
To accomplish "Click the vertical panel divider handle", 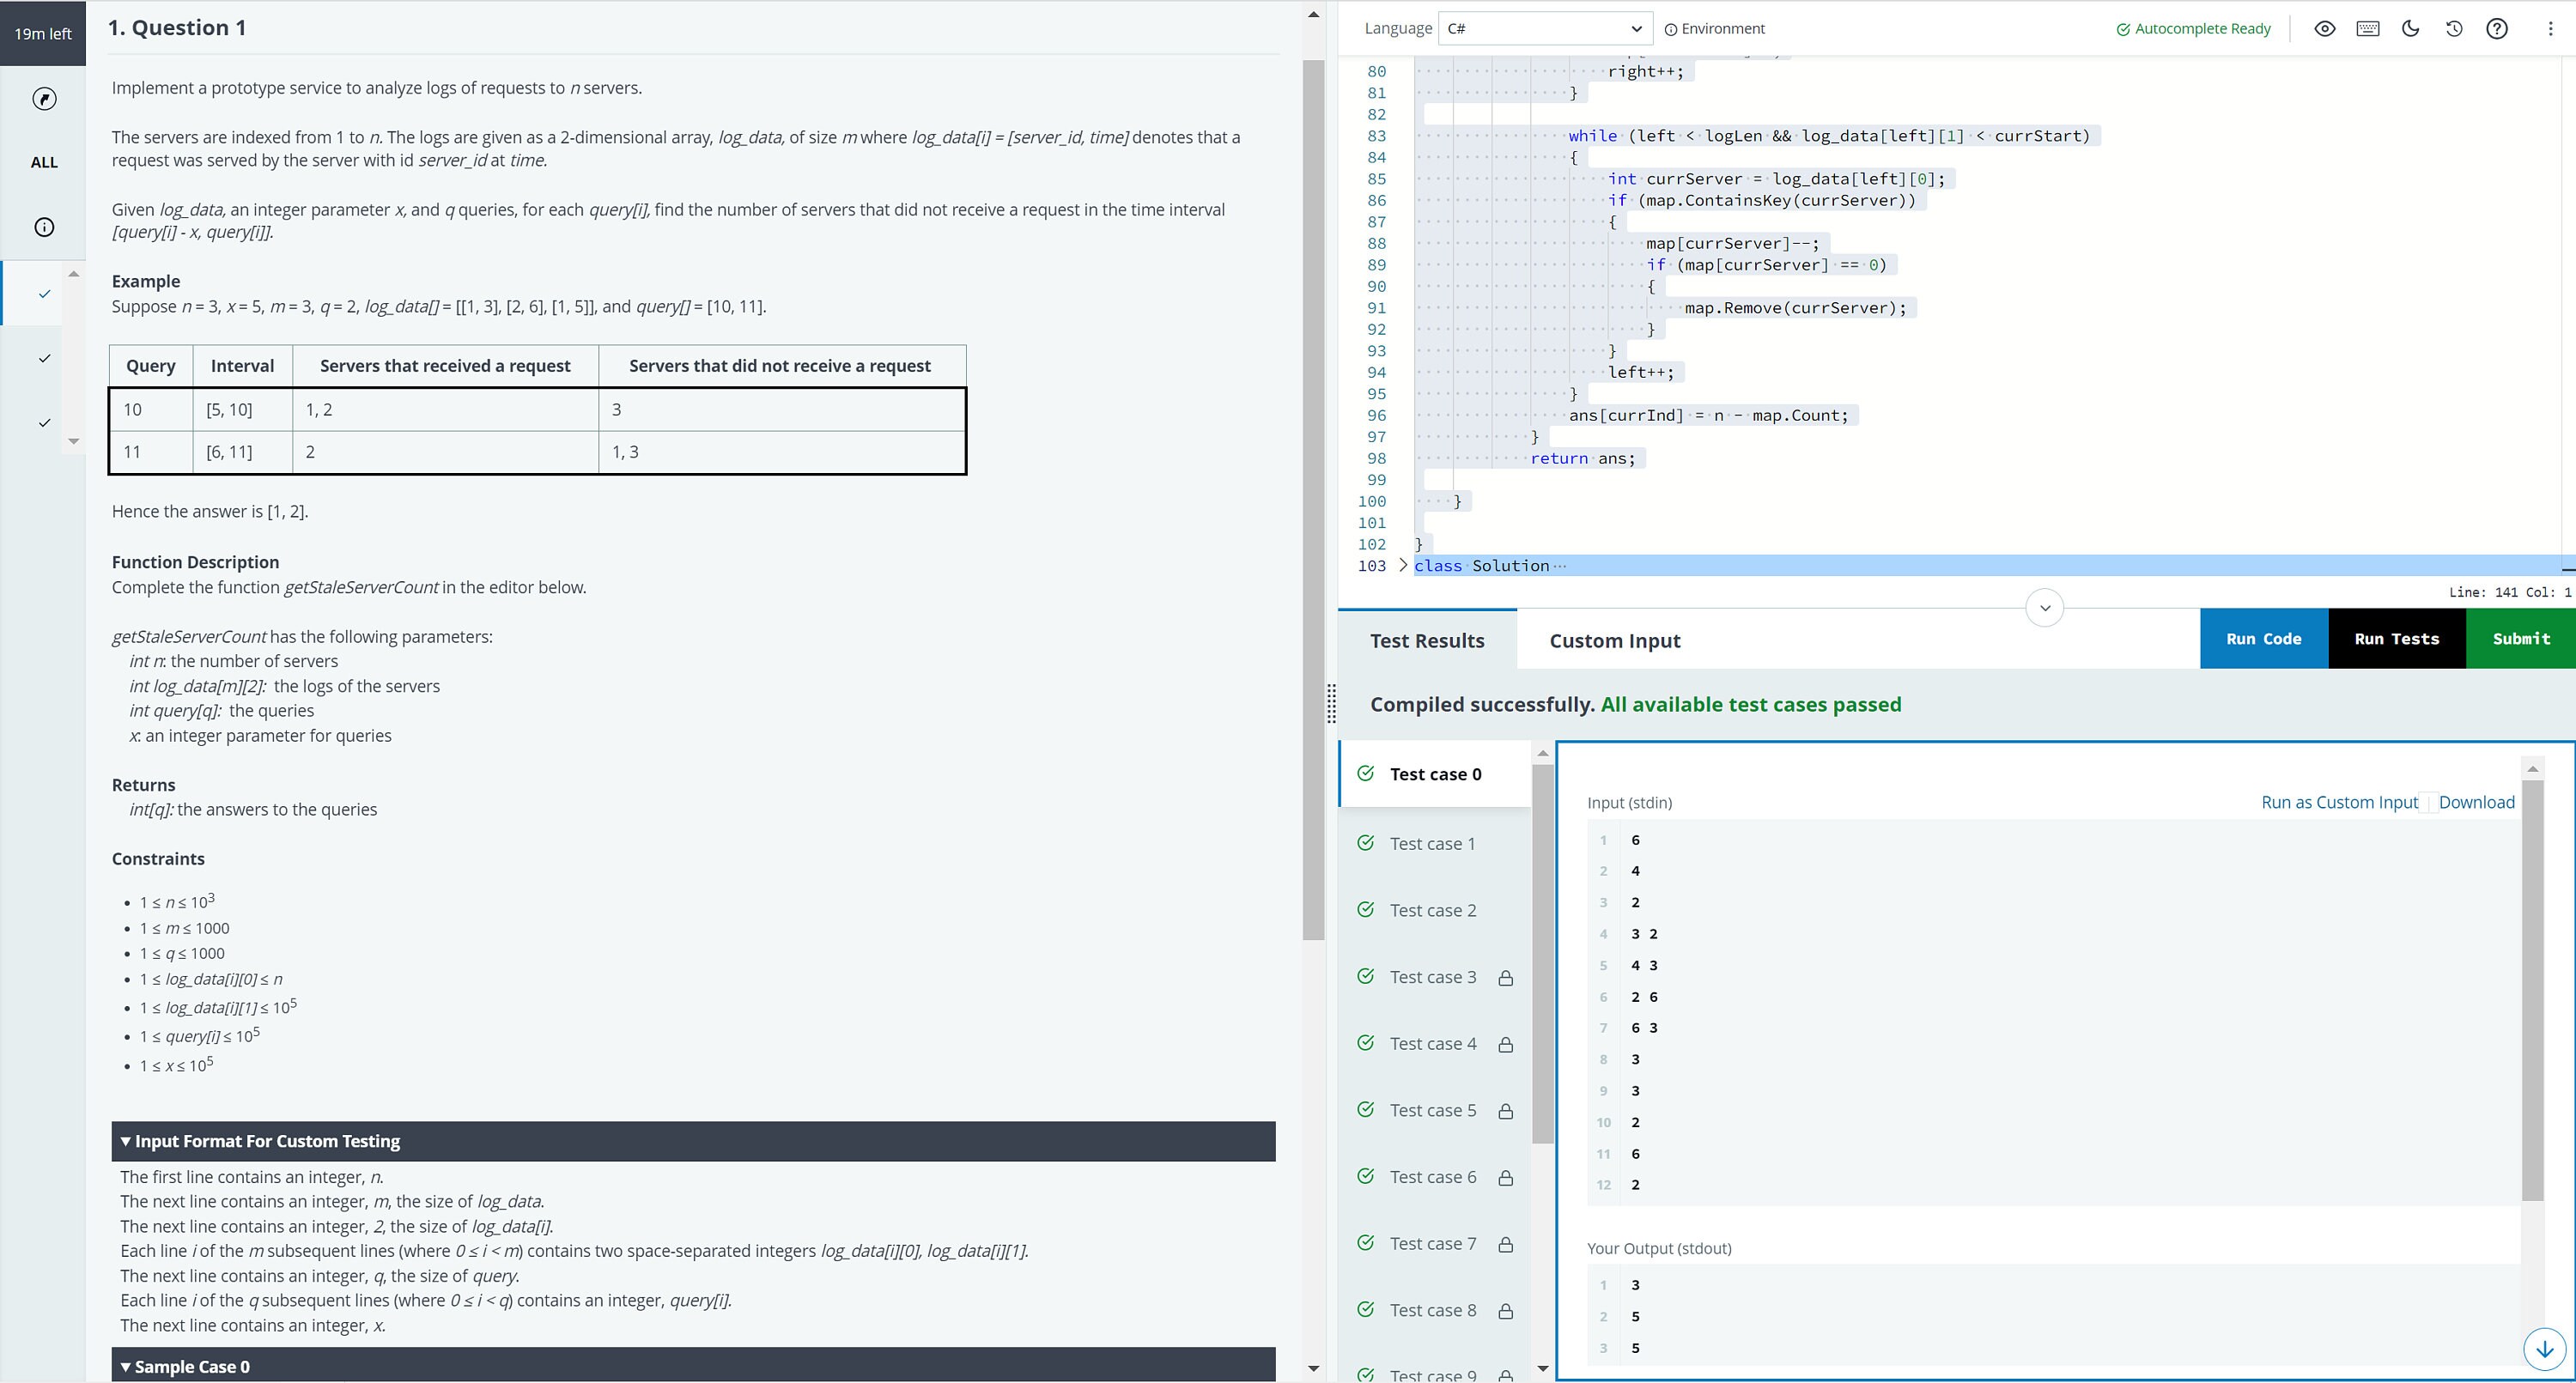I will point(1331,703).
